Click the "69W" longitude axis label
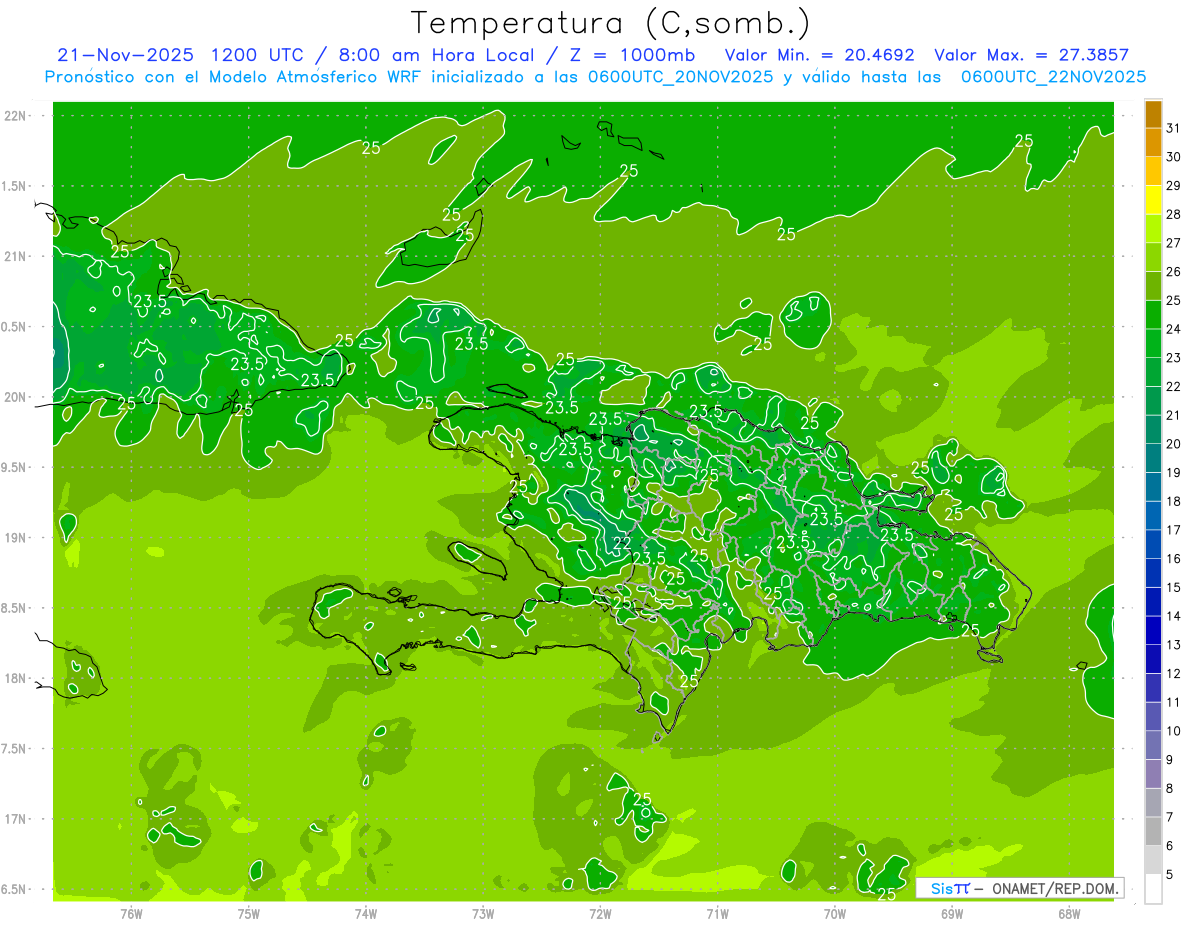Viewport: 1200px width, 927px height. click(x=952, y=913)
